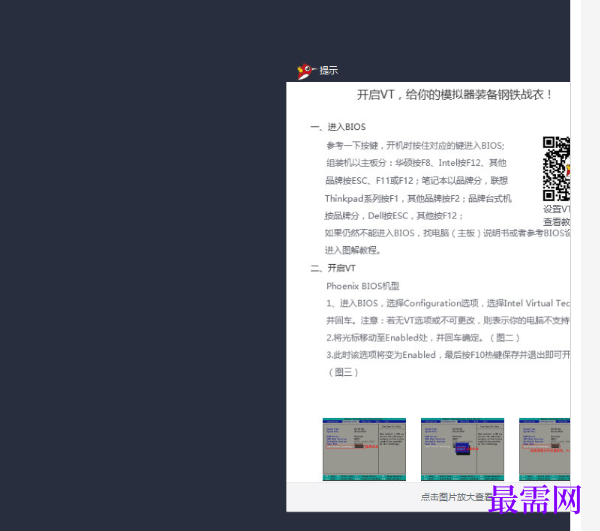Image resolution: width=600 pixels, height=531 pixels.
Task: Click the section heading 二、开启VT
Action: (x=333, y=268)
